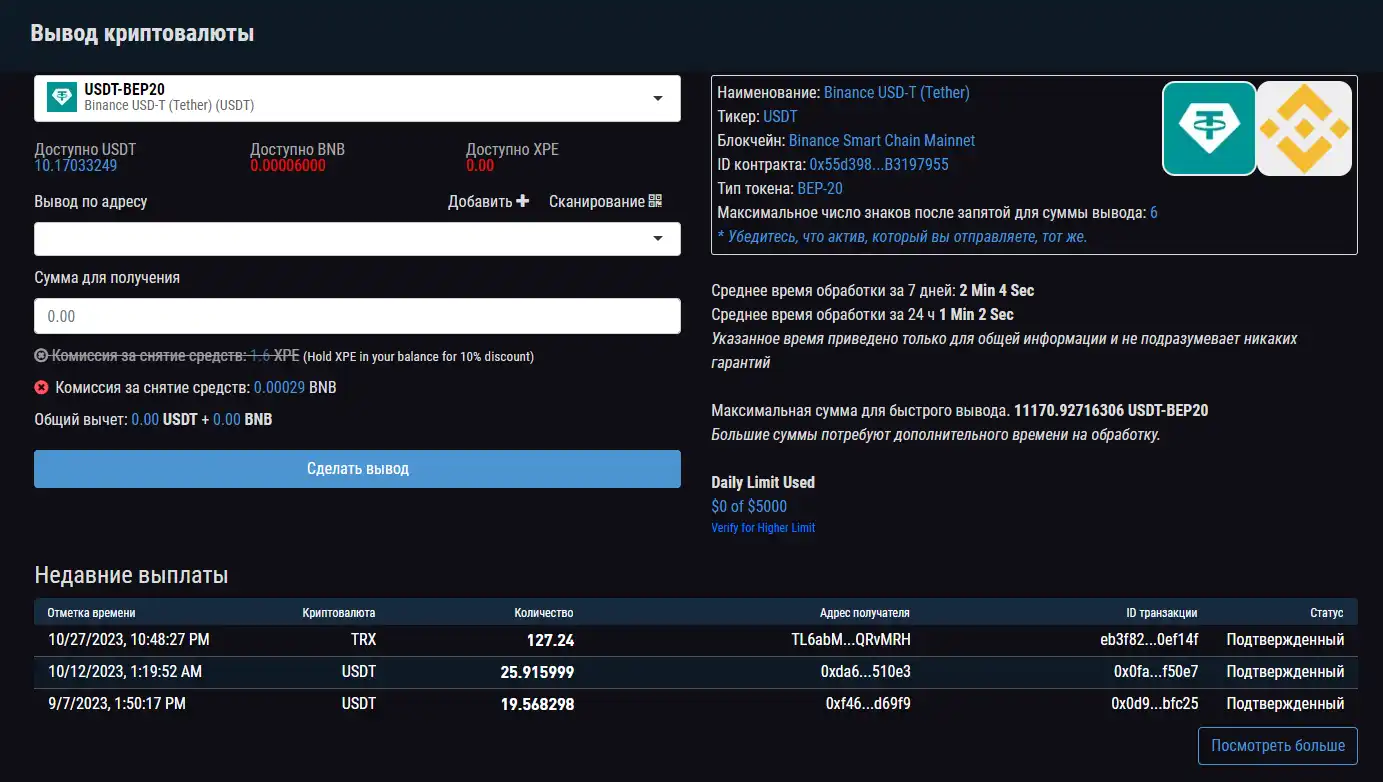
Task: Click the Daily Limit Used label
Action: (763, 482)
